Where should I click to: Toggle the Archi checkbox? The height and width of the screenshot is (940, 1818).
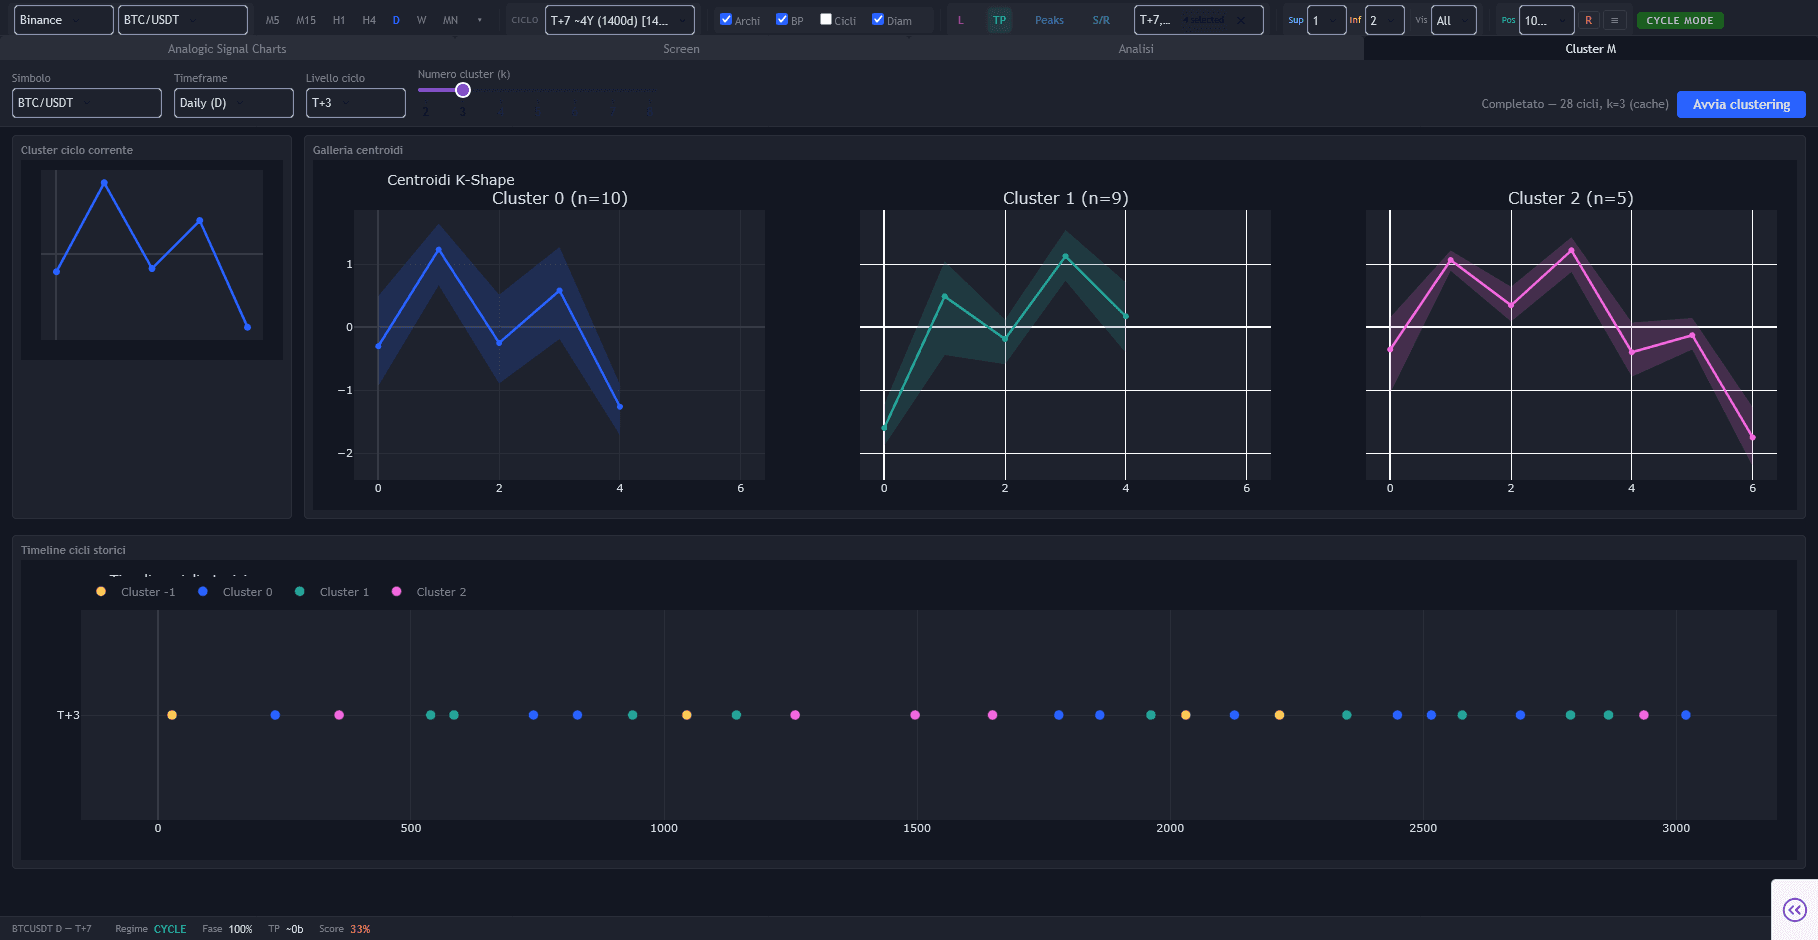726,19
